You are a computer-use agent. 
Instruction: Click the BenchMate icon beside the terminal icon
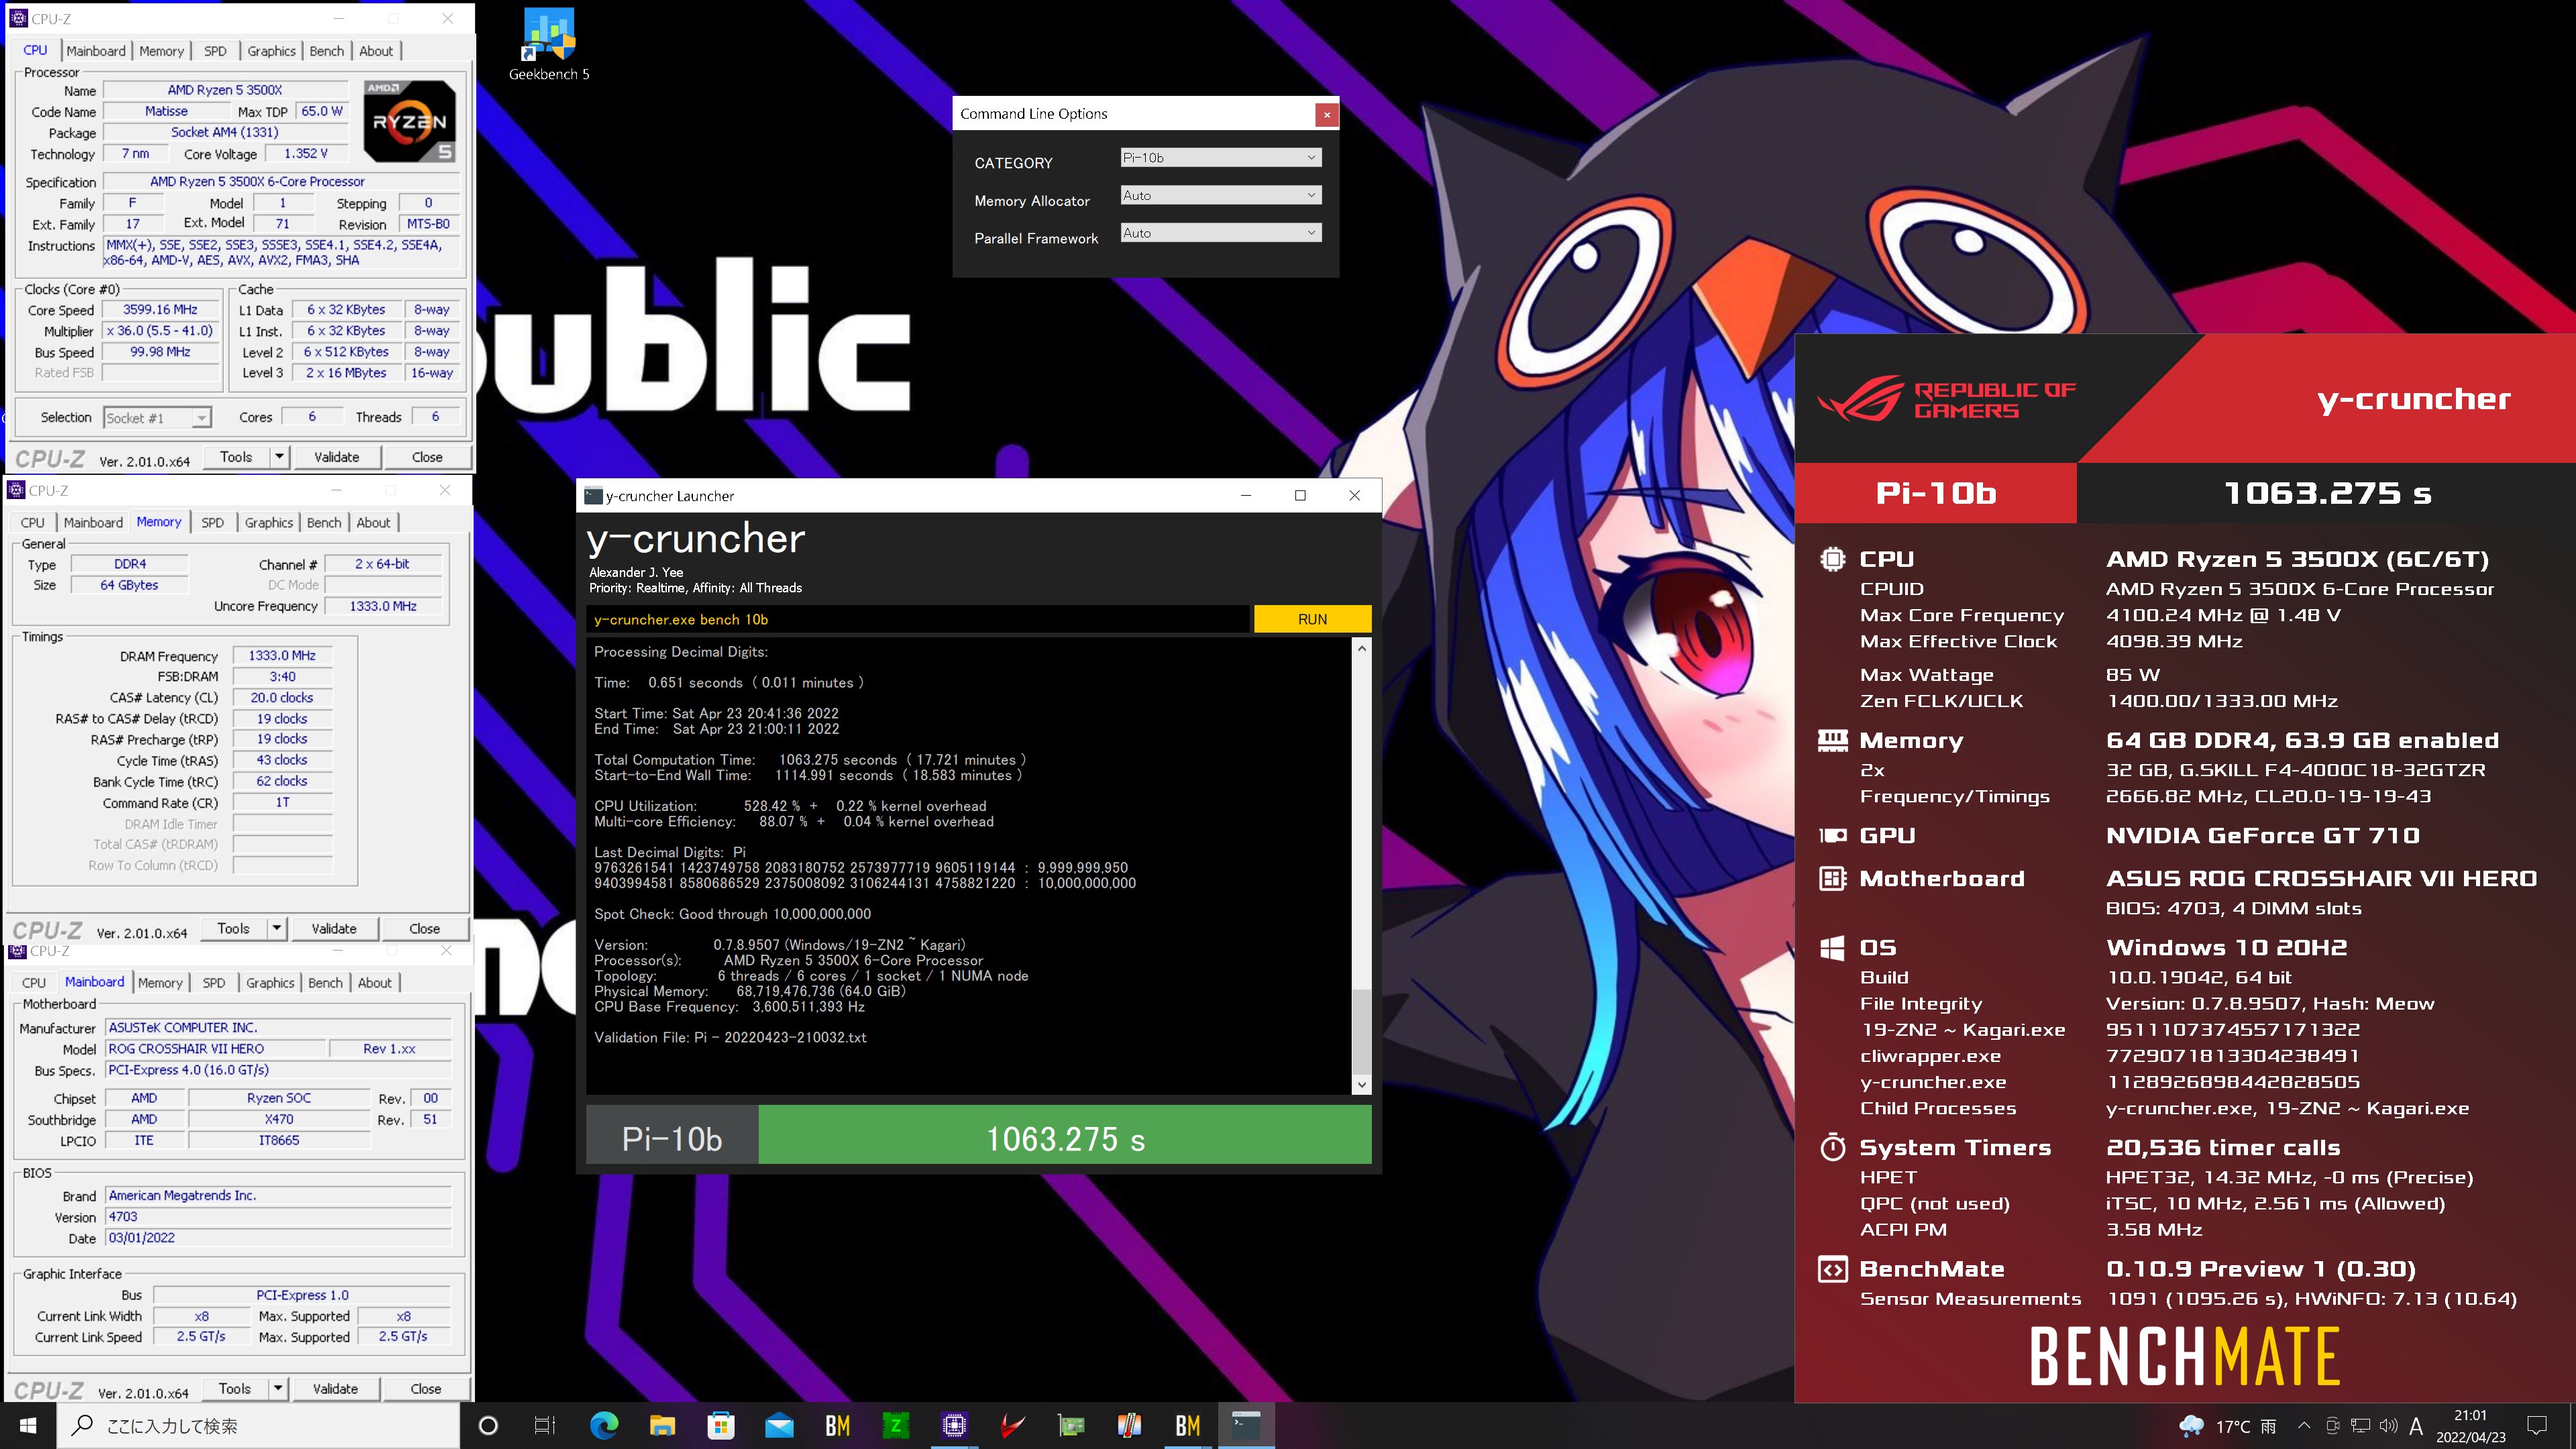pyautogui.click(x=1188, y=1425)
